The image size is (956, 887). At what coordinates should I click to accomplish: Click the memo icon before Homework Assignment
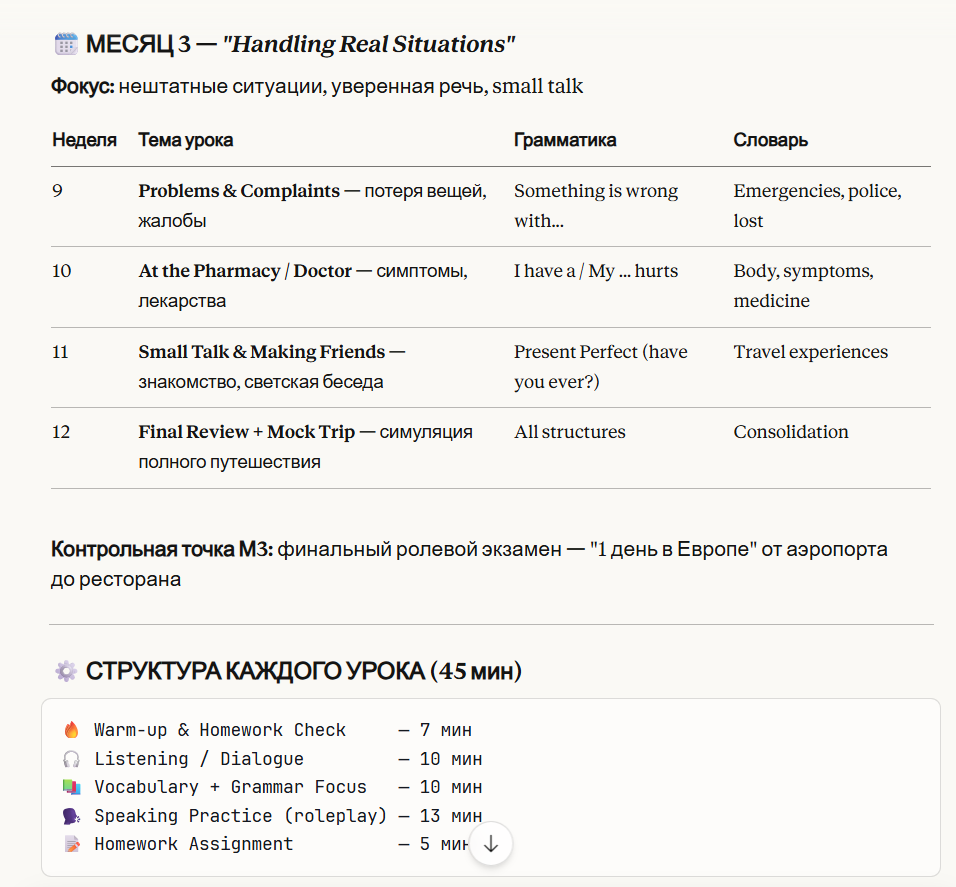coord(71,844)
